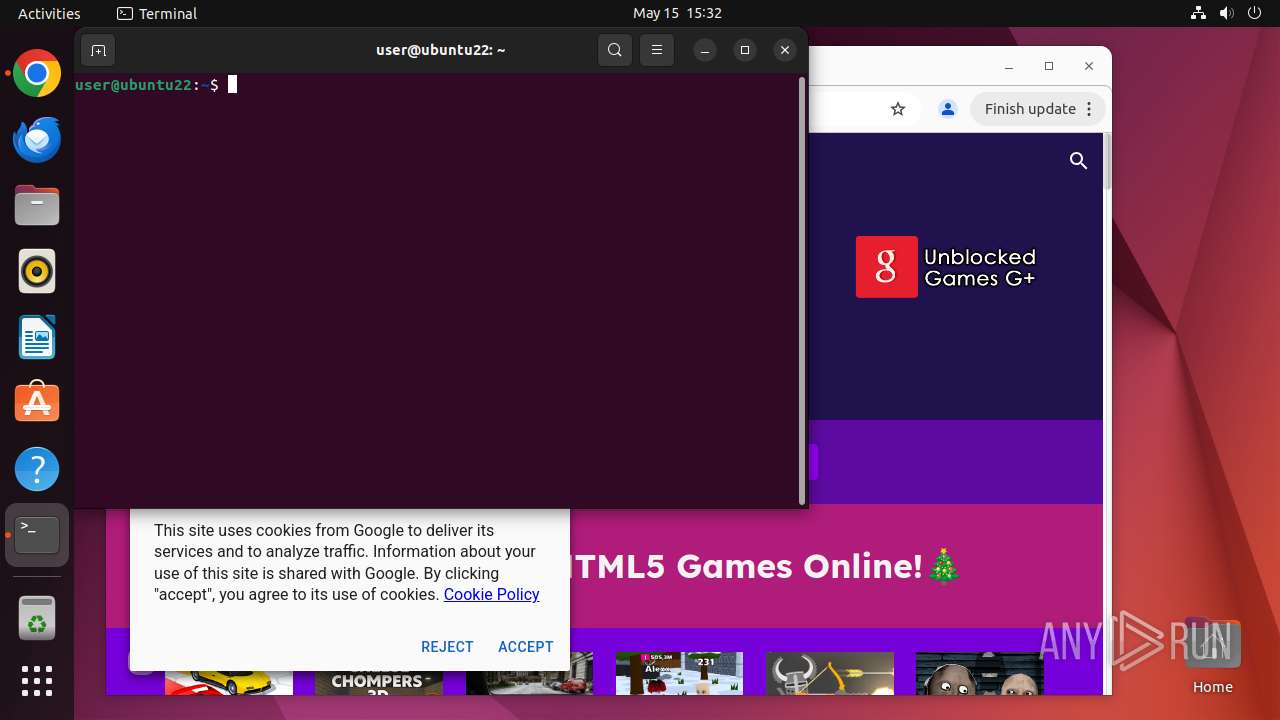Show Applications grid in the dock
This screenshot has height=720, width=1280.
pos(37,681)
